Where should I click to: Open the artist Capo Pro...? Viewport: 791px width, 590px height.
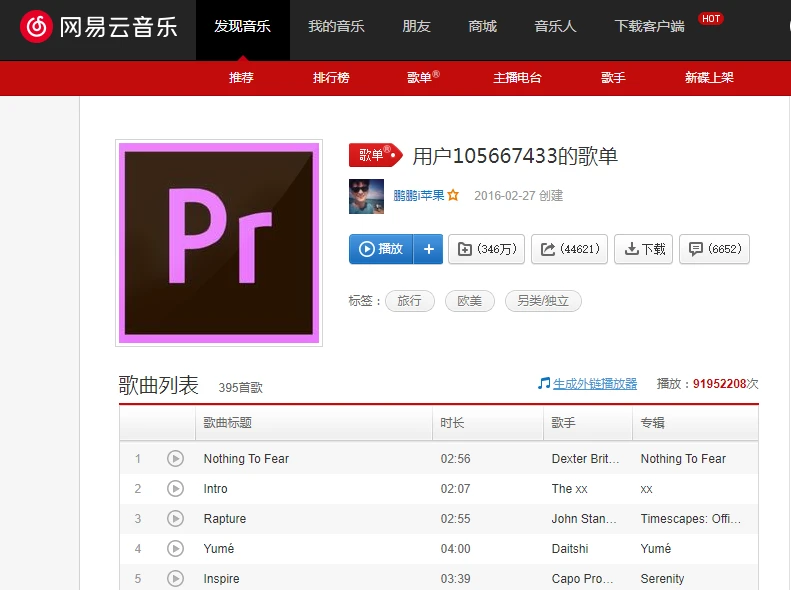583,578
